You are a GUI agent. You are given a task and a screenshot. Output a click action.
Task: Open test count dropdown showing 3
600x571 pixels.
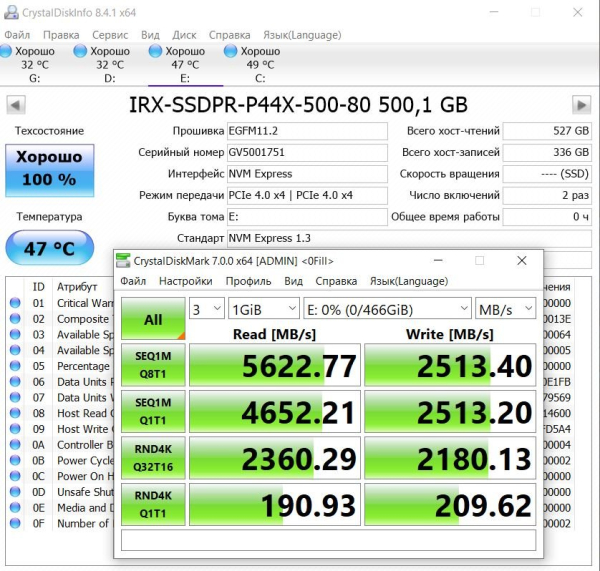tap(207, 308)
